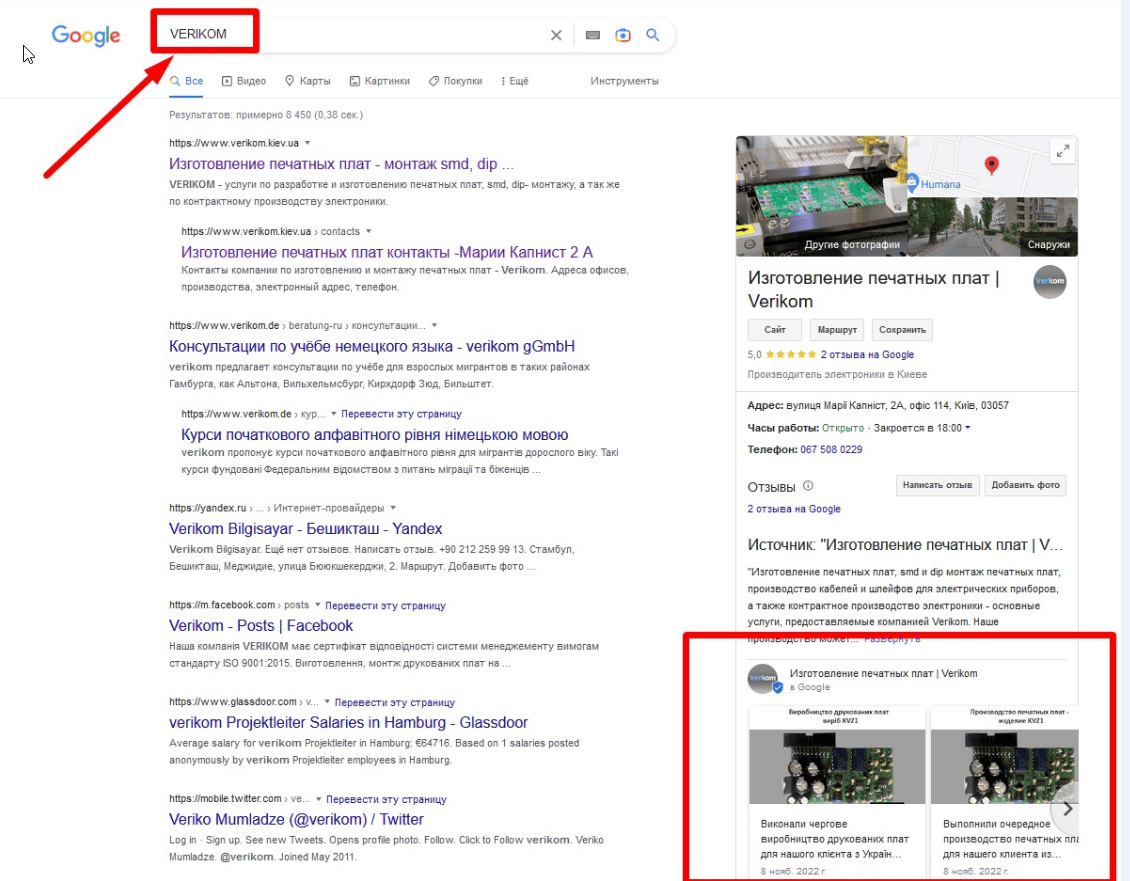Expand working hours dropdown arrow

pos(968,428)
